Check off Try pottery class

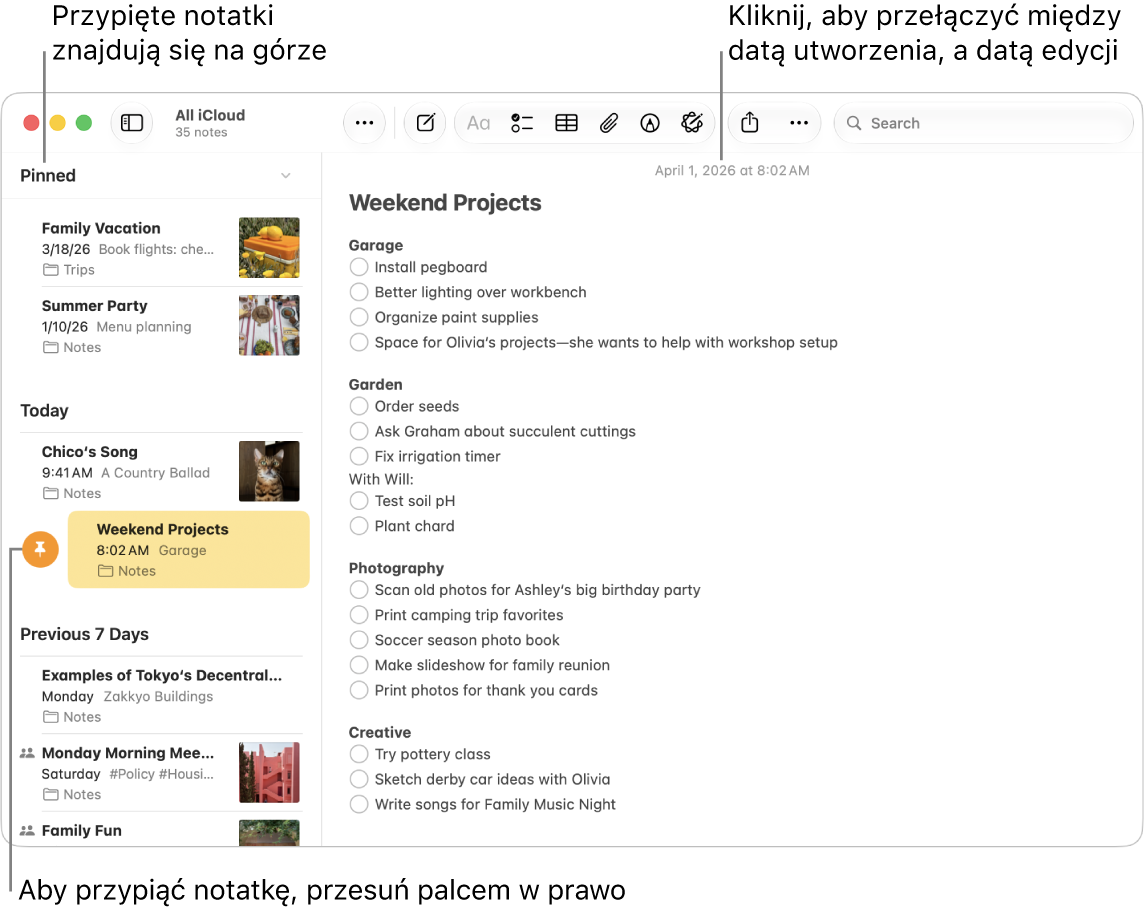359,754
